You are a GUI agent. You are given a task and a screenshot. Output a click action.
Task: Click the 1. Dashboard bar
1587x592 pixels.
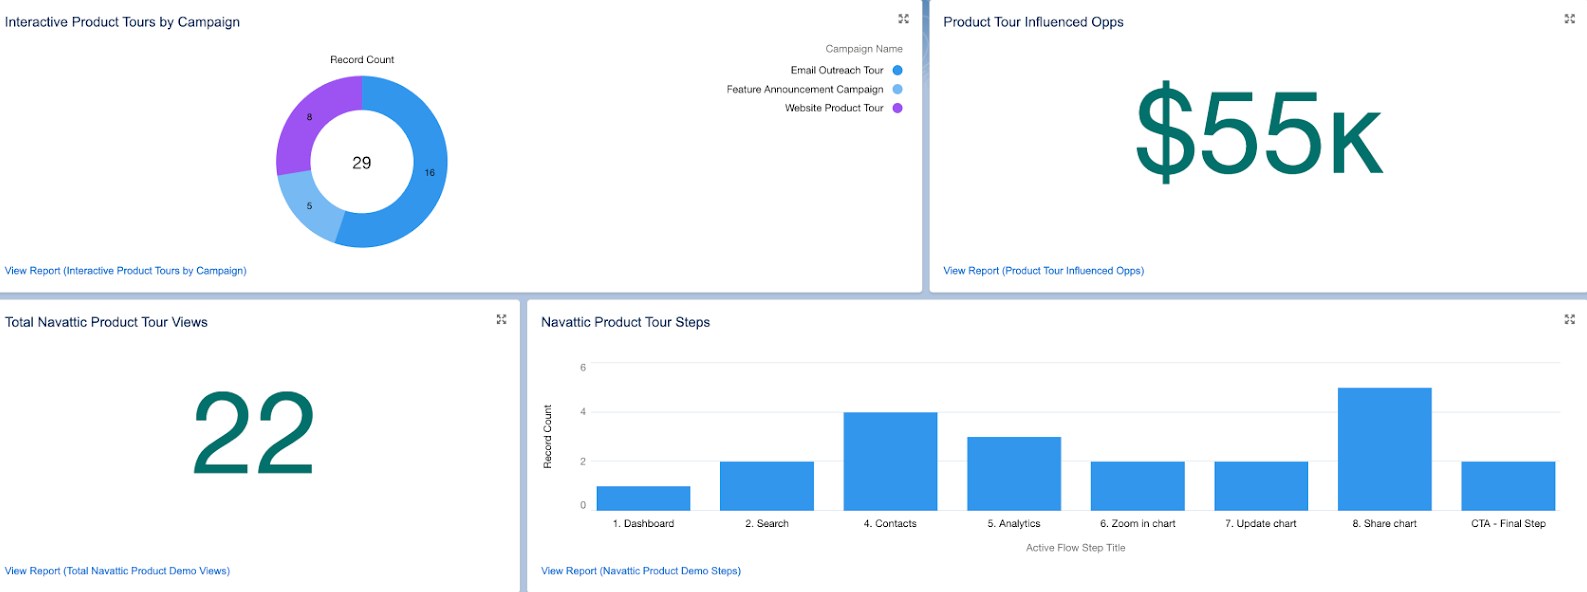[643, 498]
